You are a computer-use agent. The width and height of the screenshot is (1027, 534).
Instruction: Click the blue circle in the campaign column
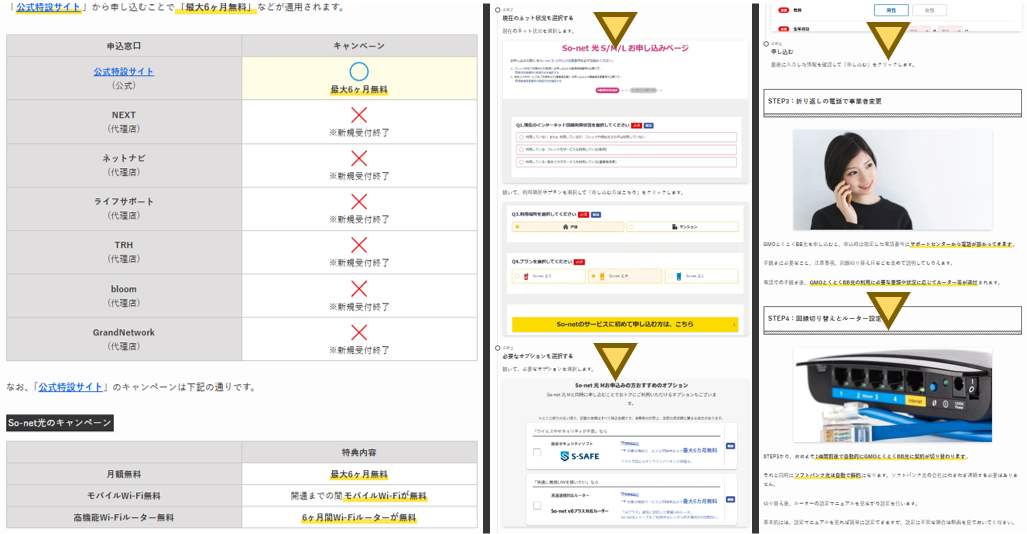pyautogui.click(x=359, y=71)
